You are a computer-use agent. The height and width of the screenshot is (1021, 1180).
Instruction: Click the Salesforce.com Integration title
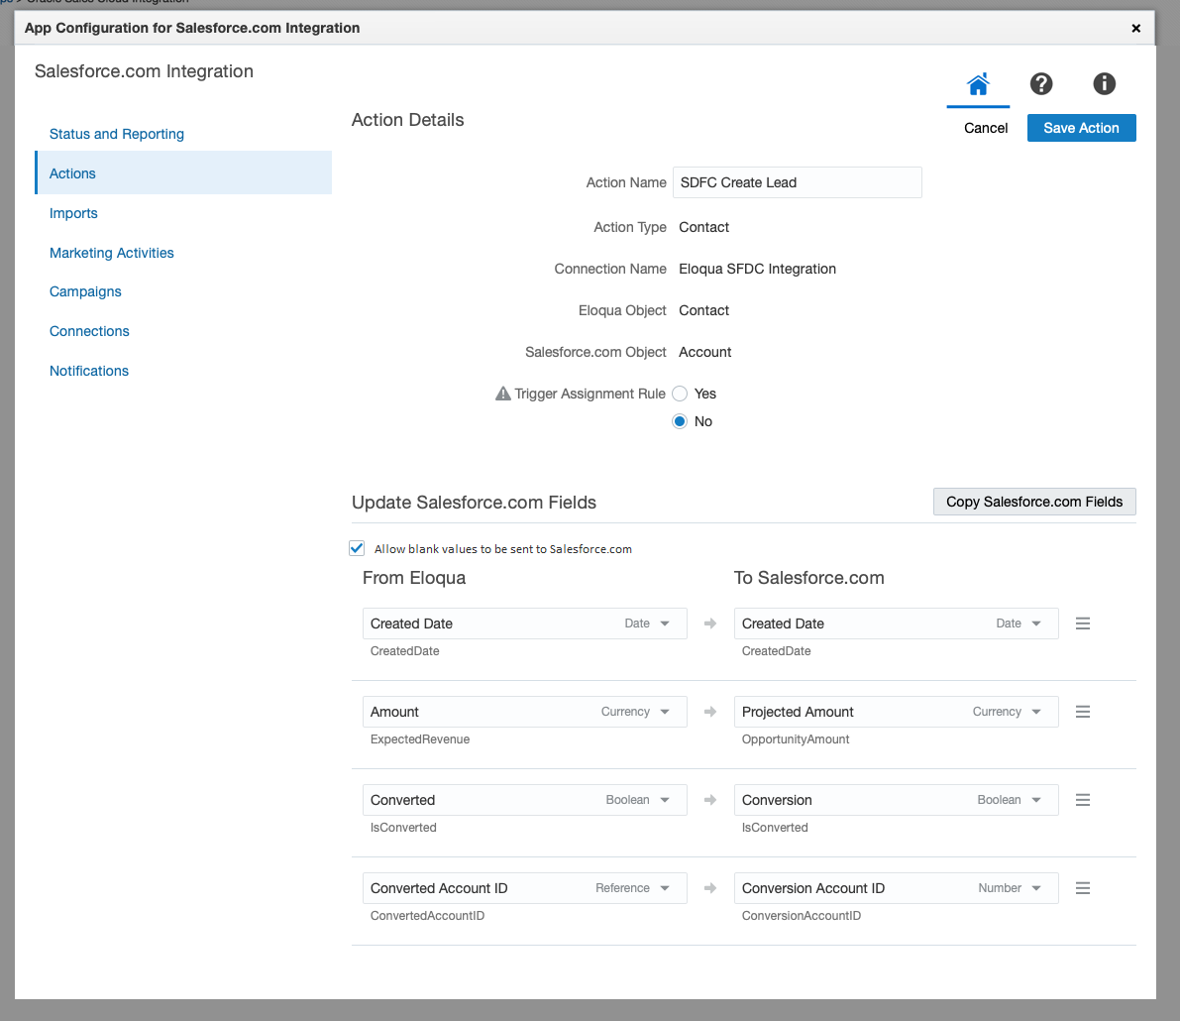point(144,71)
